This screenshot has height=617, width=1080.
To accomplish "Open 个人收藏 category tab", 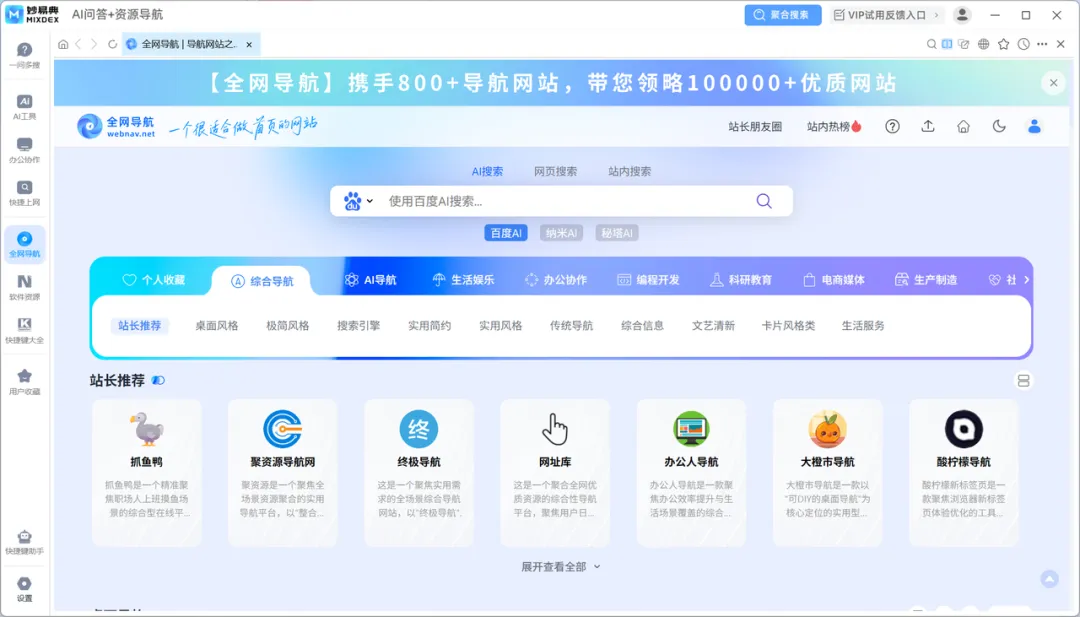I will pos(153,280).
